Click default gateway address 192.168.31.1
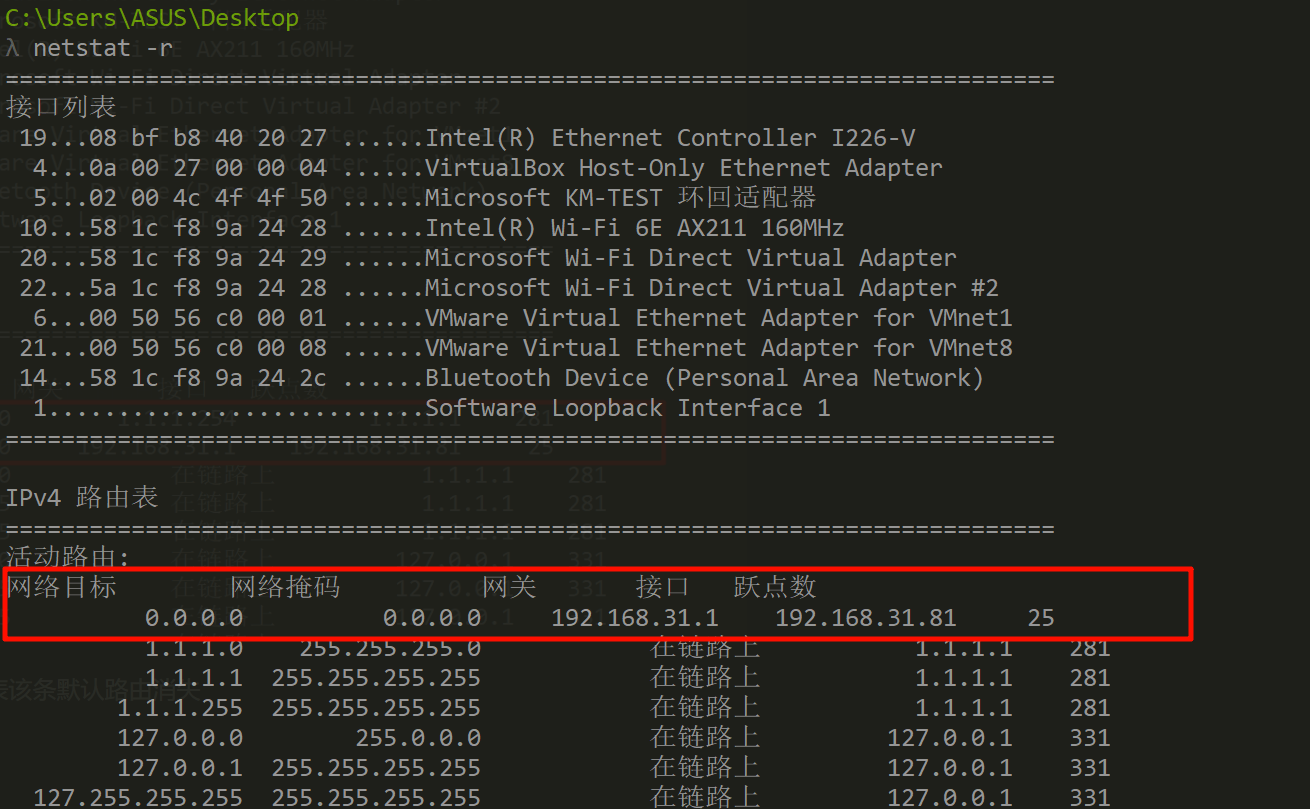The image size is (1310, 809). point(635,618)
